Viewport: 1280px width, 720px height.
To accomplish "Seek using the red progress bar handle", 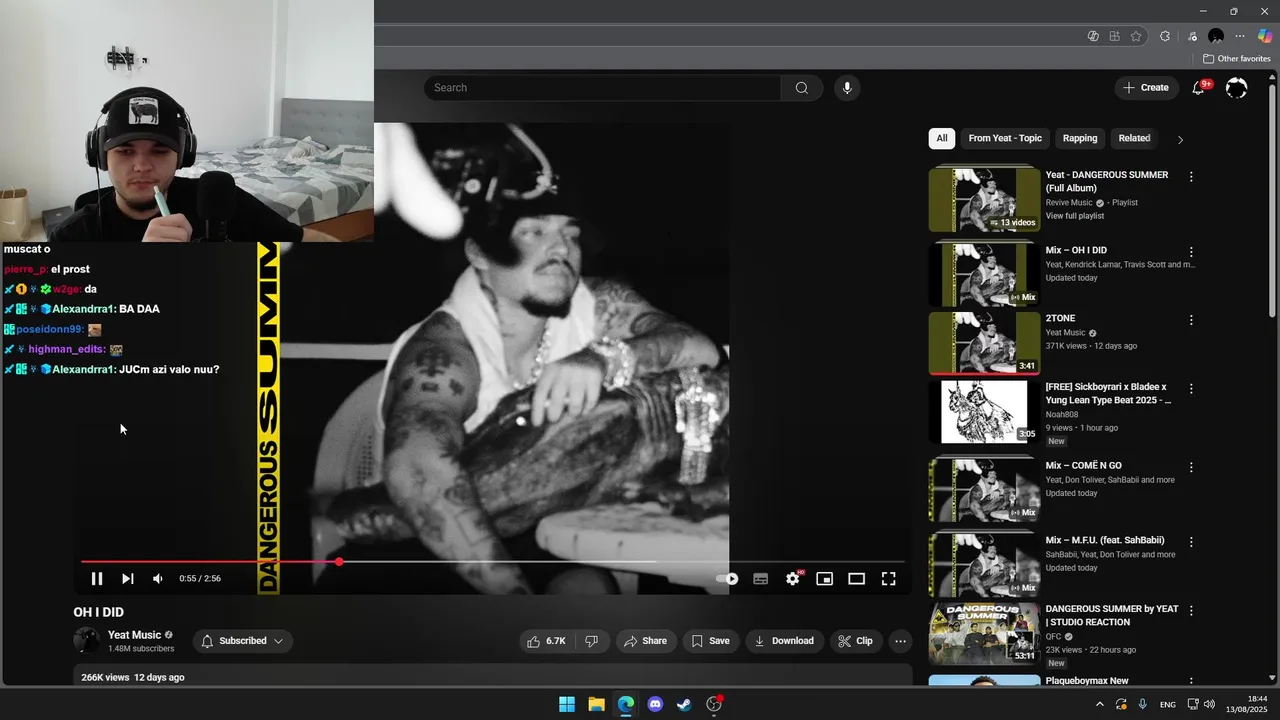I will [339, 562].
